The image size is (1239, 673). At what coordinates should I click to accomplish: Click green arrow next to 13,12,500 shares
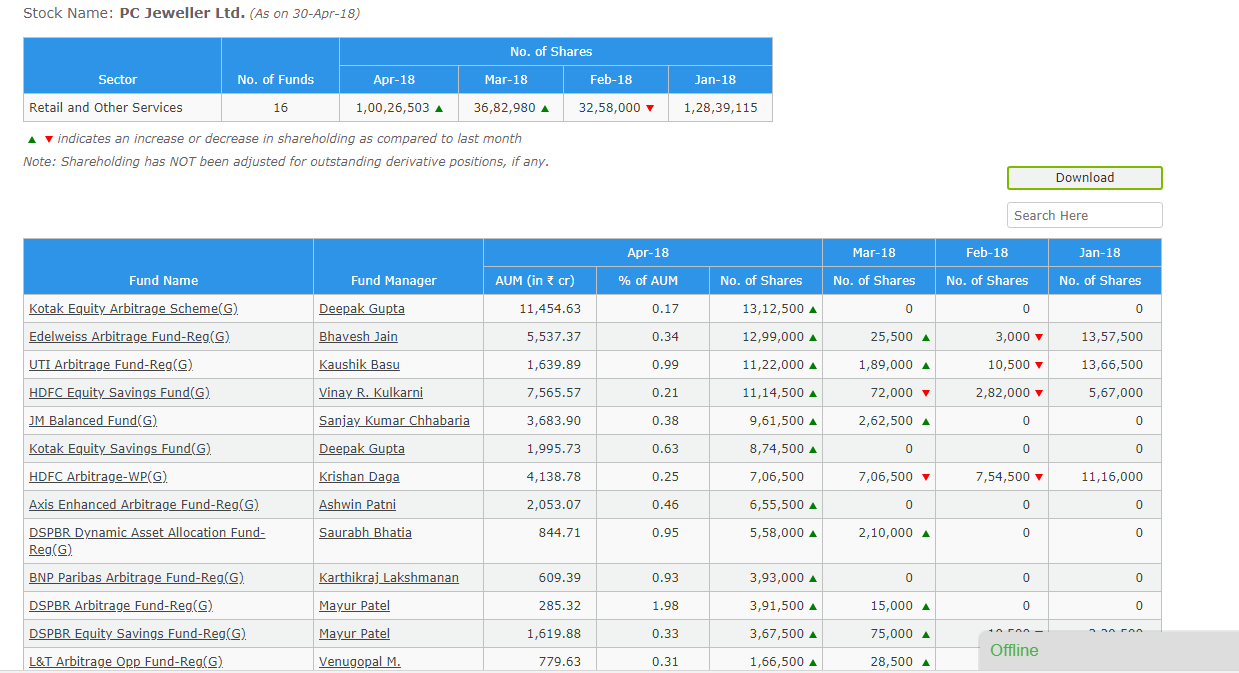[813, 309]
